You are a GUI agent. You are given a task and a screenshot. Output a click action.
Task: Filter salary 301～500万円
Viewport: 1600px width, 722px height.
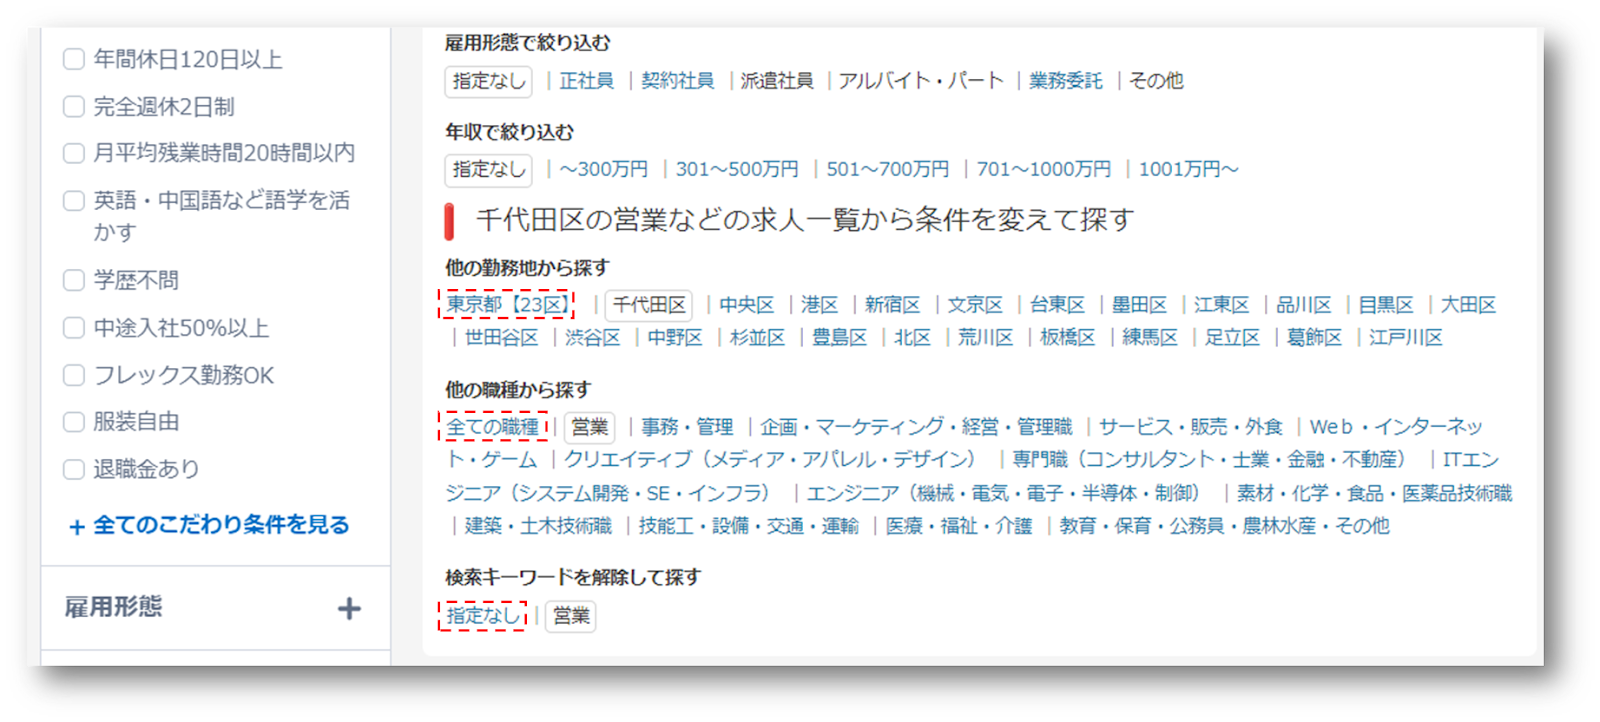coord(737,170)
